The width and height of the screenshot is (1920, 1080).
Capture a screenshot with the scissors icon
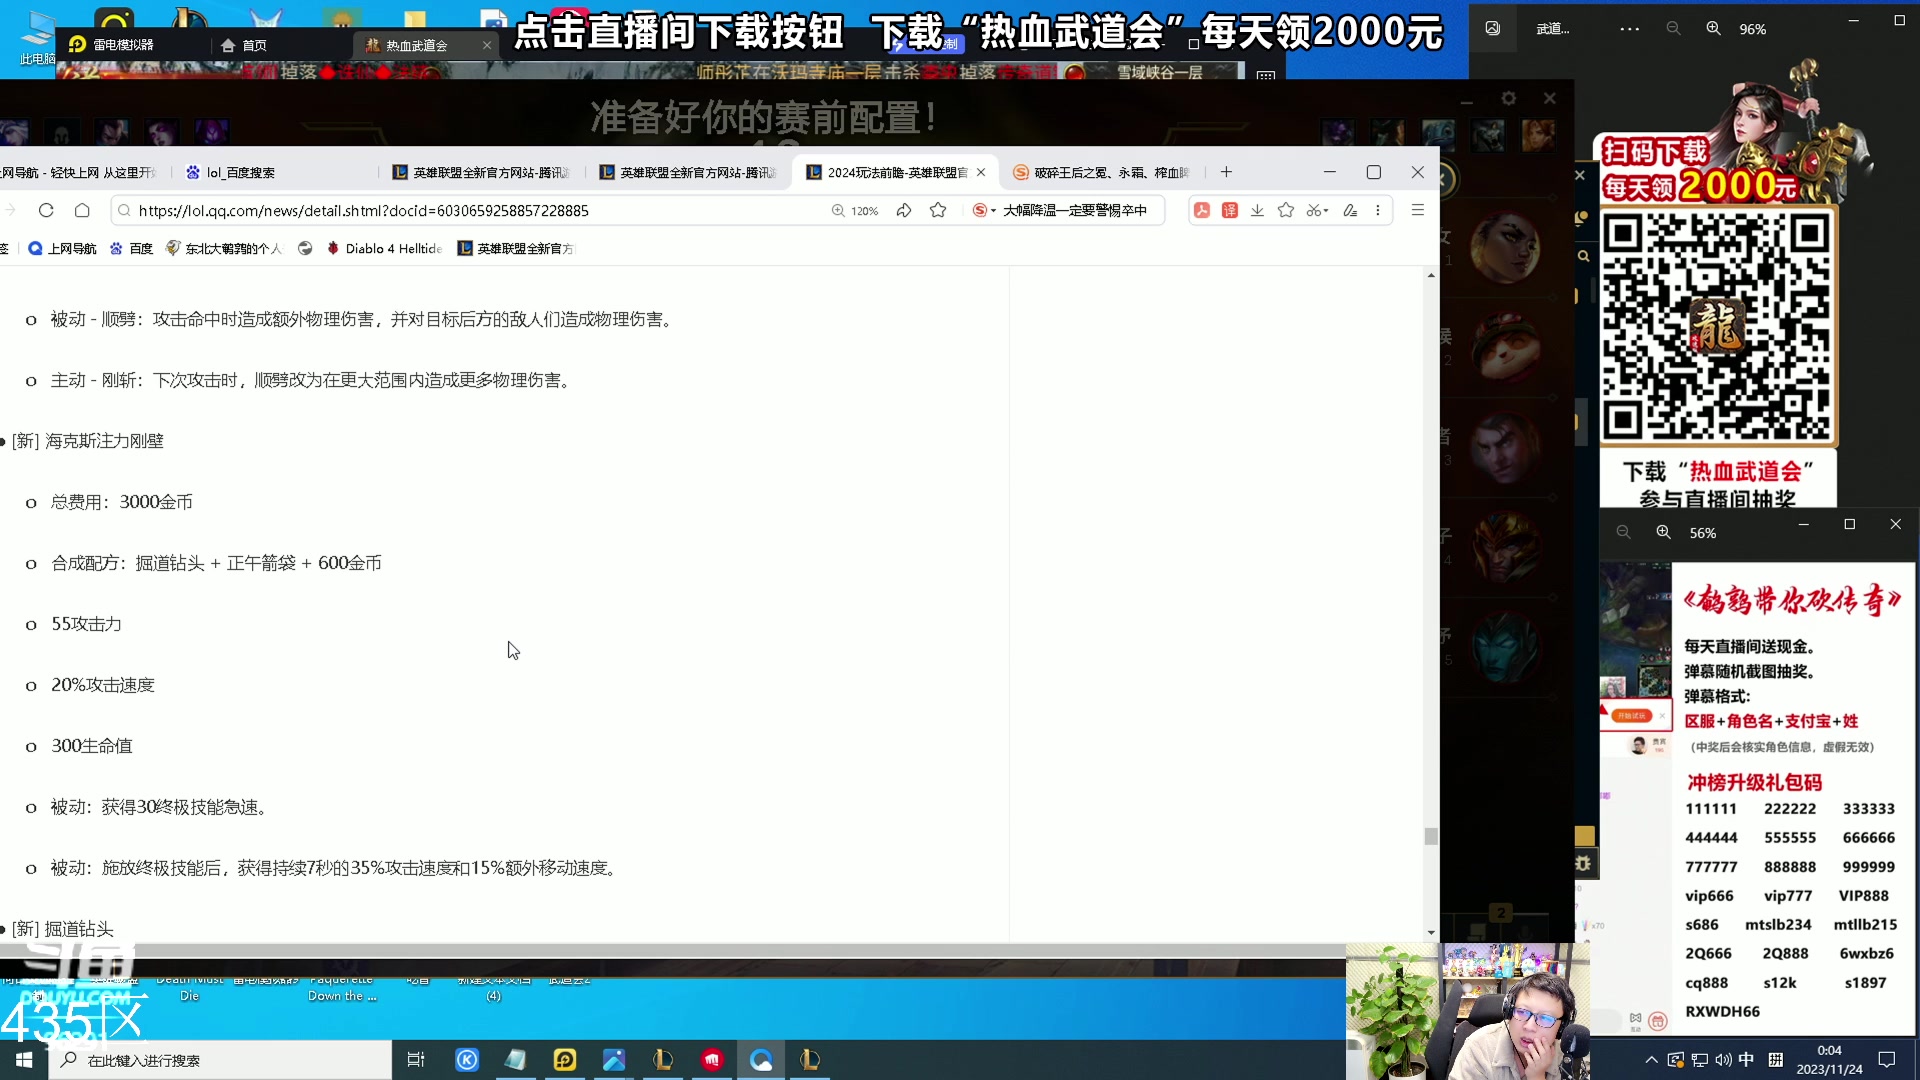tap(1314, 210)
